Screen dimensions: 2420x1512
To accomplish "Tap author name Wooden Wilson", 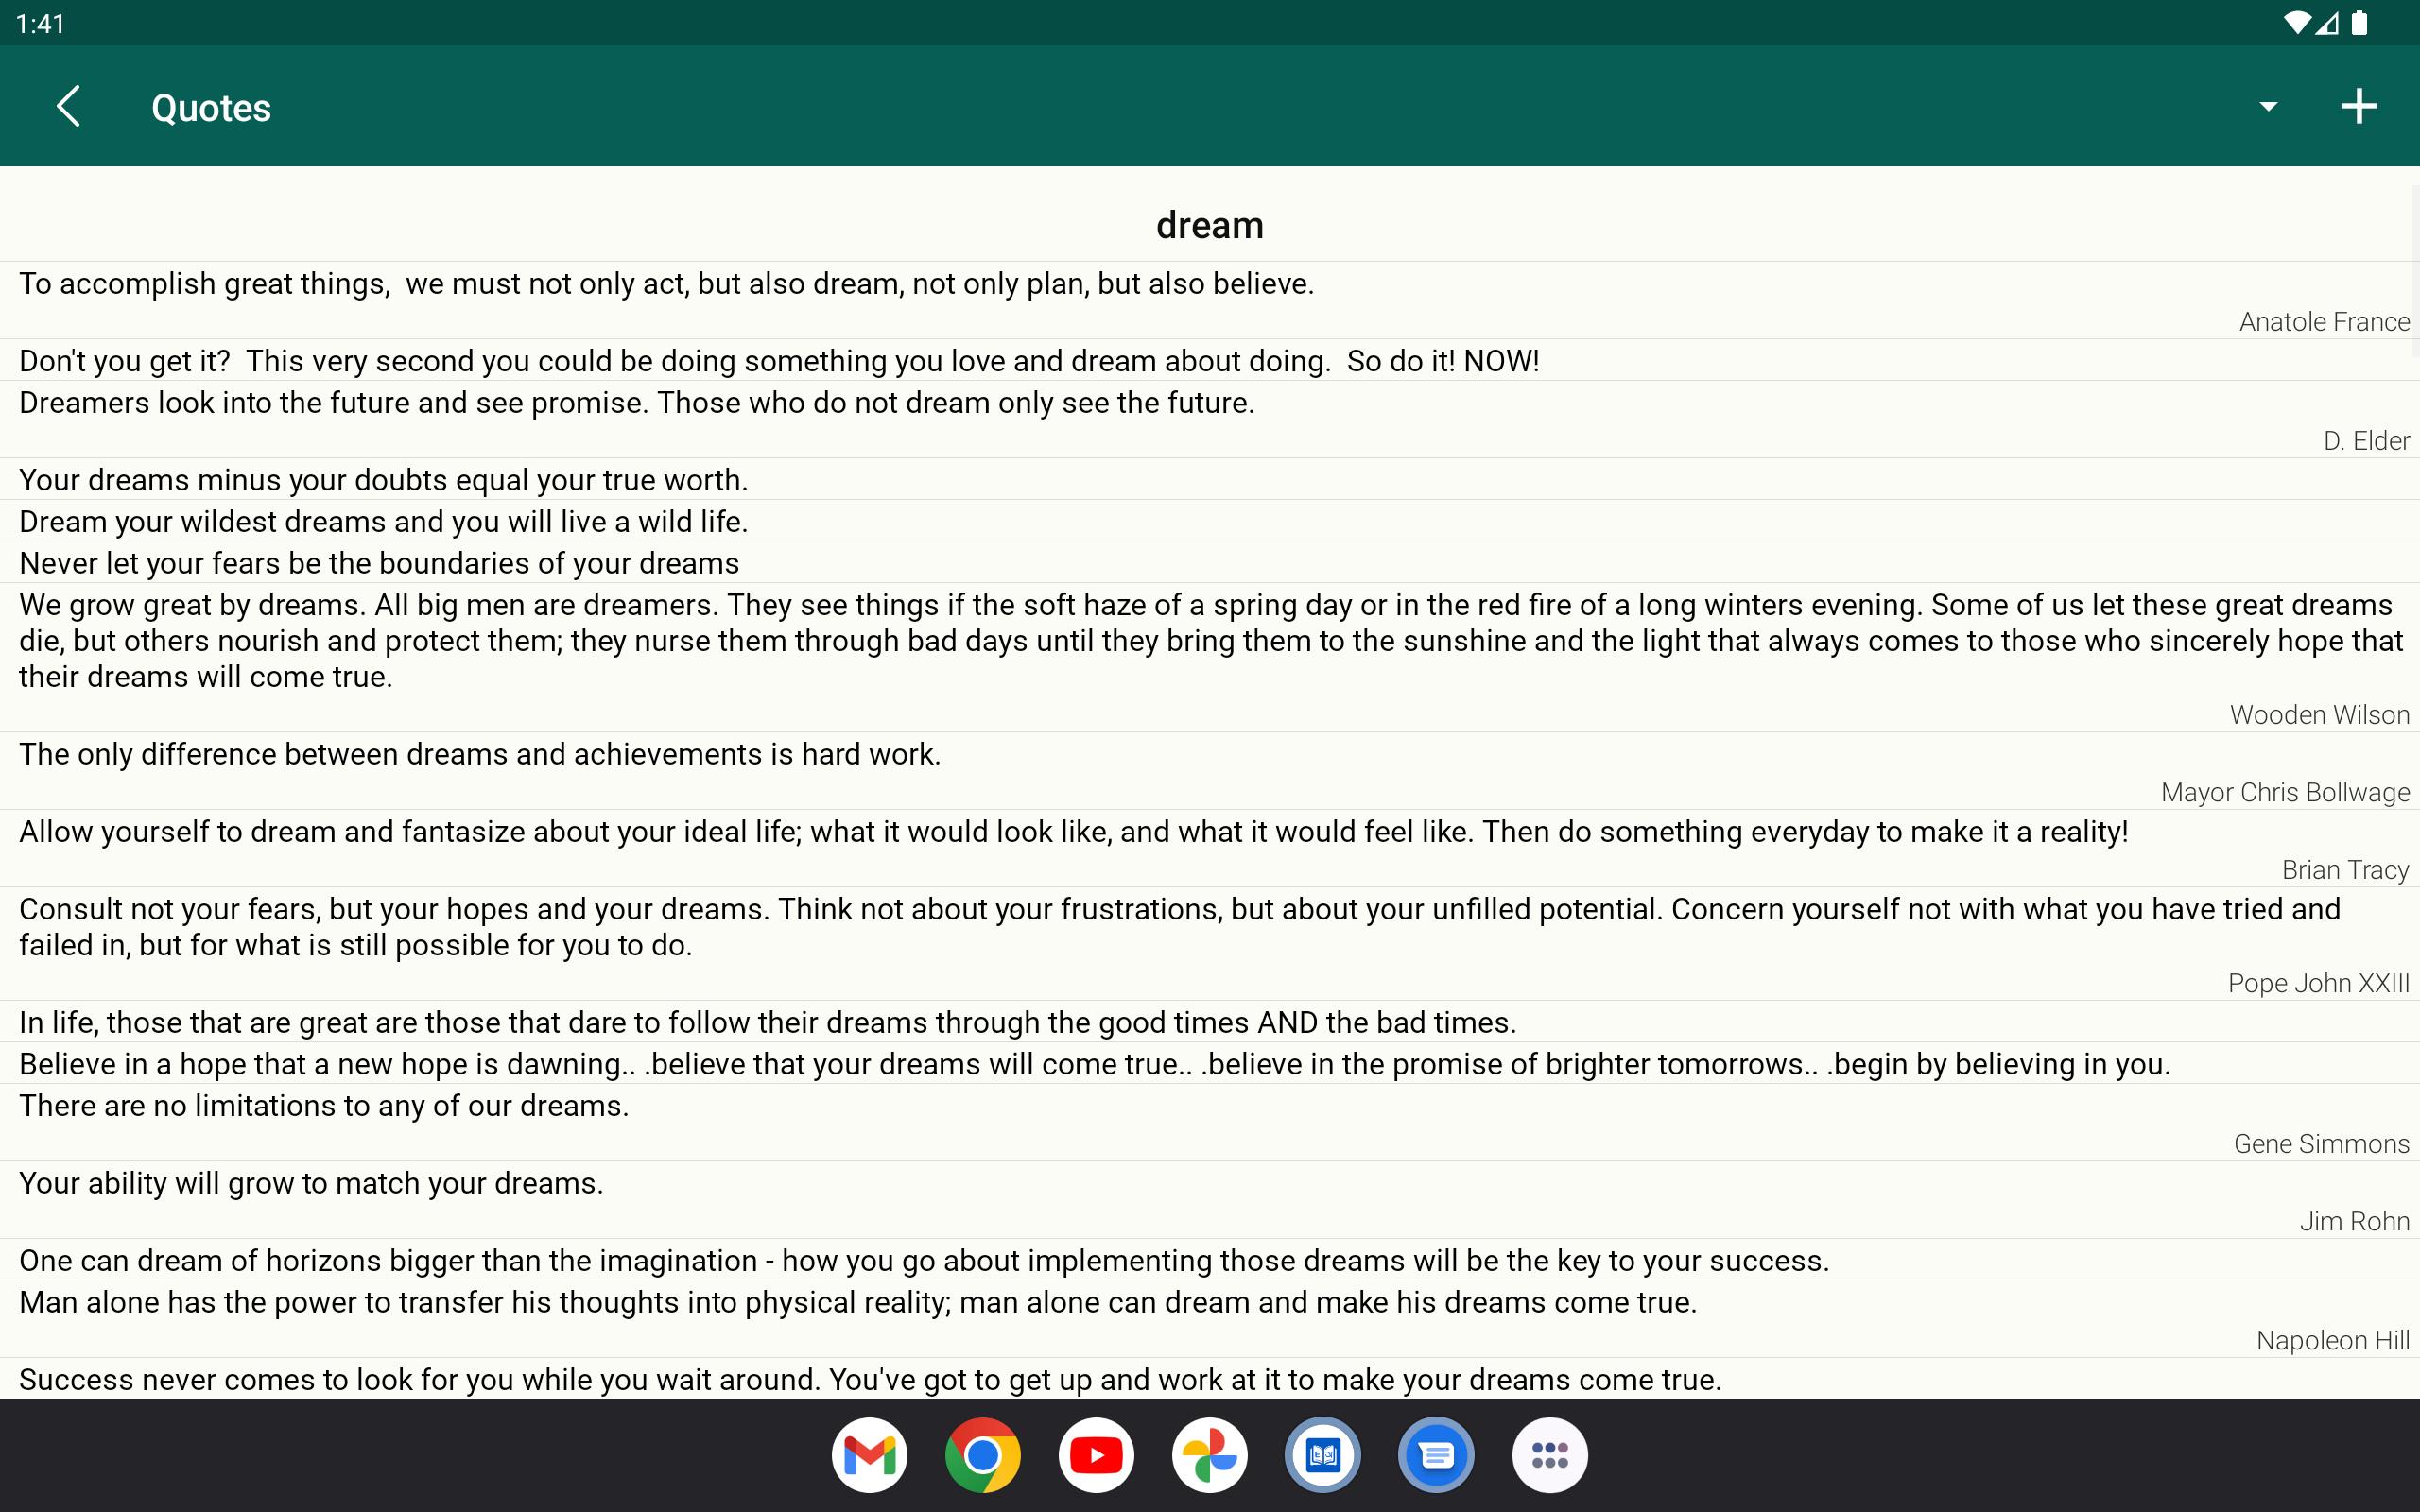I will (x=2319, y=715).
